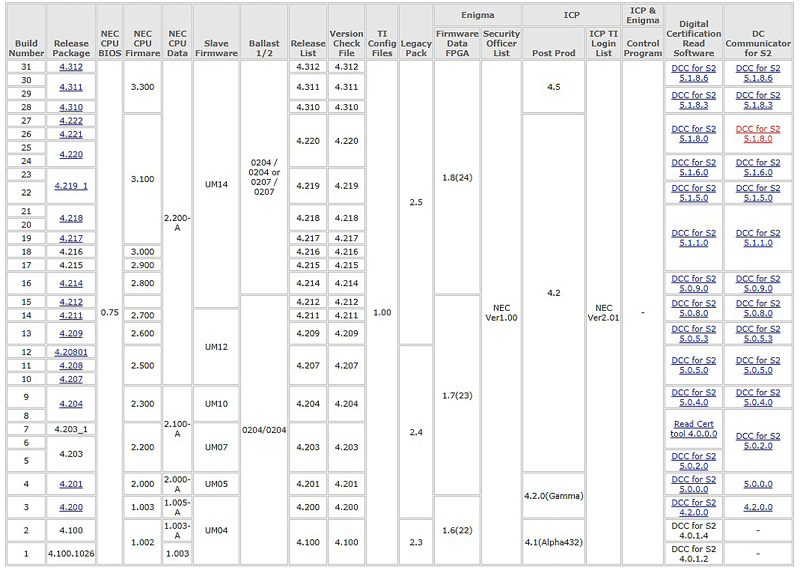
Task: Select the NEC Ver2.01 ICP TI Login cell
Action: pos(604,313)
